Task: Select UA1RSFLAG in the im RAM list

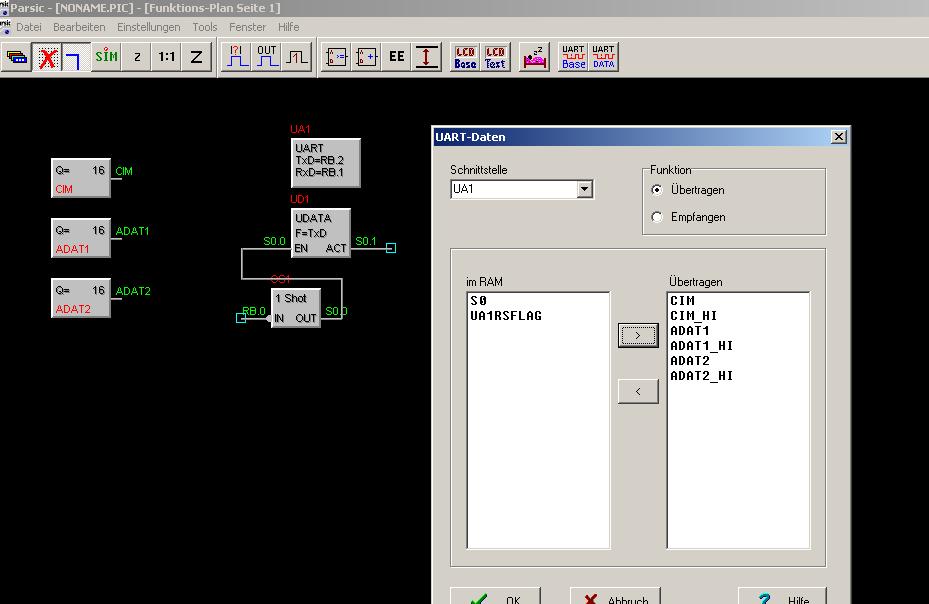Action: click(x=506, y=316)
